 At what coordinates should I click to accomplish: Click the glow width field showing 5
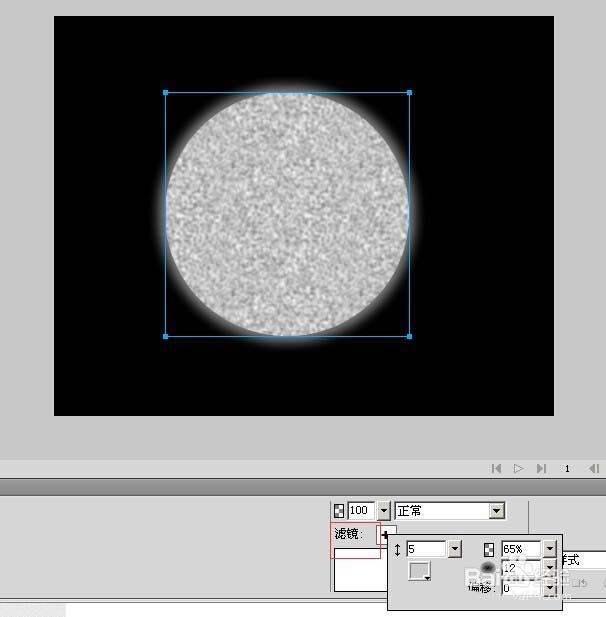(425, 549)
